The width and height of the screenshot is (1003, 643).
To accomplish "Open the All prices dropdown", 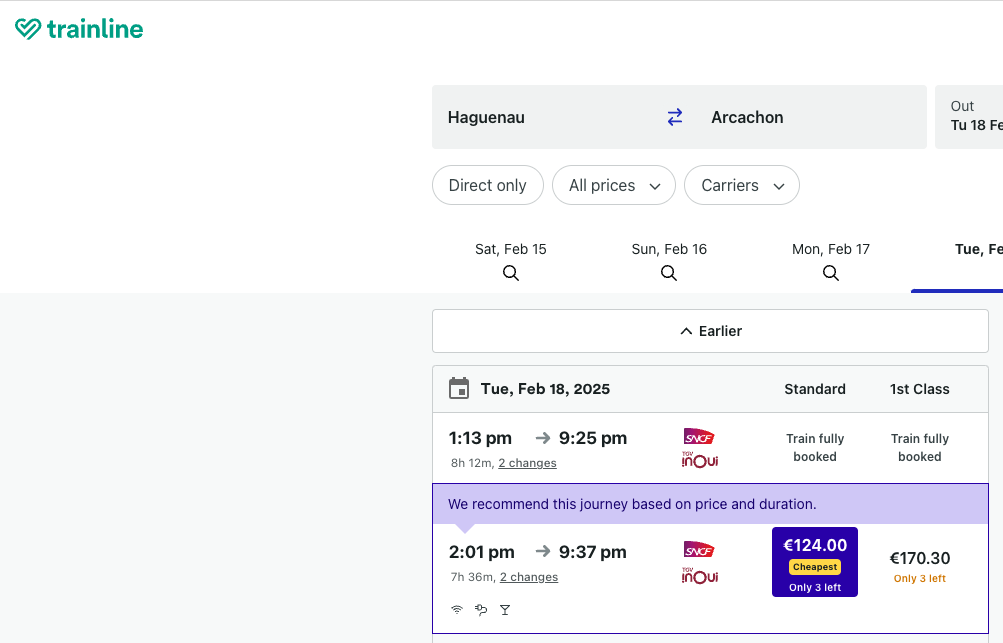I will click(x=614, y=185).
